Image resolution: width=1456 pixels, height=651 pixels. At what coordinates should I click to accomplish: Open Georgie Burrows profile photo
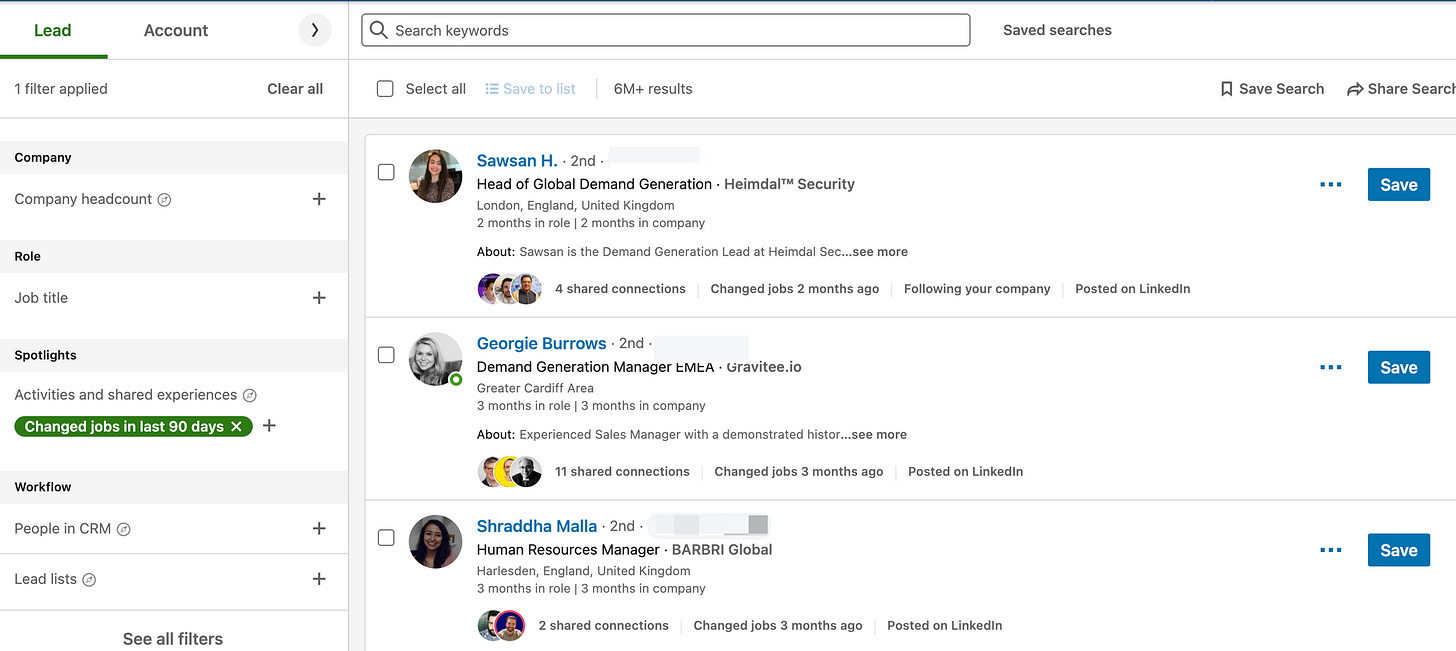[435, 359]
